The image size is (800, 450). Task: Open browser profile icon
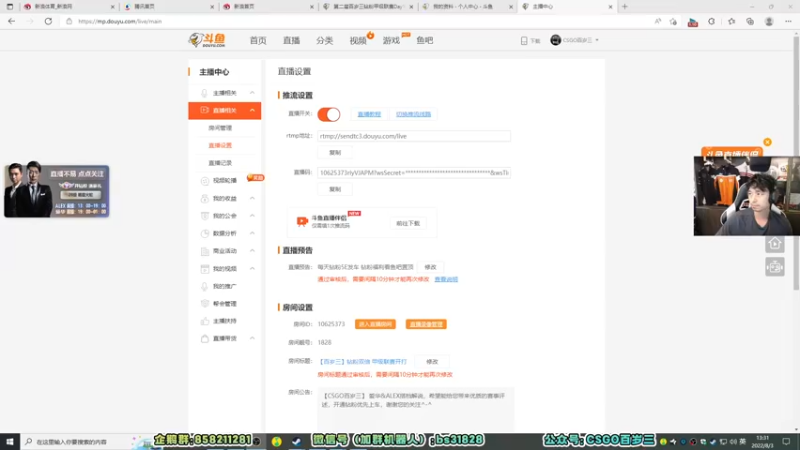point(769,21)
